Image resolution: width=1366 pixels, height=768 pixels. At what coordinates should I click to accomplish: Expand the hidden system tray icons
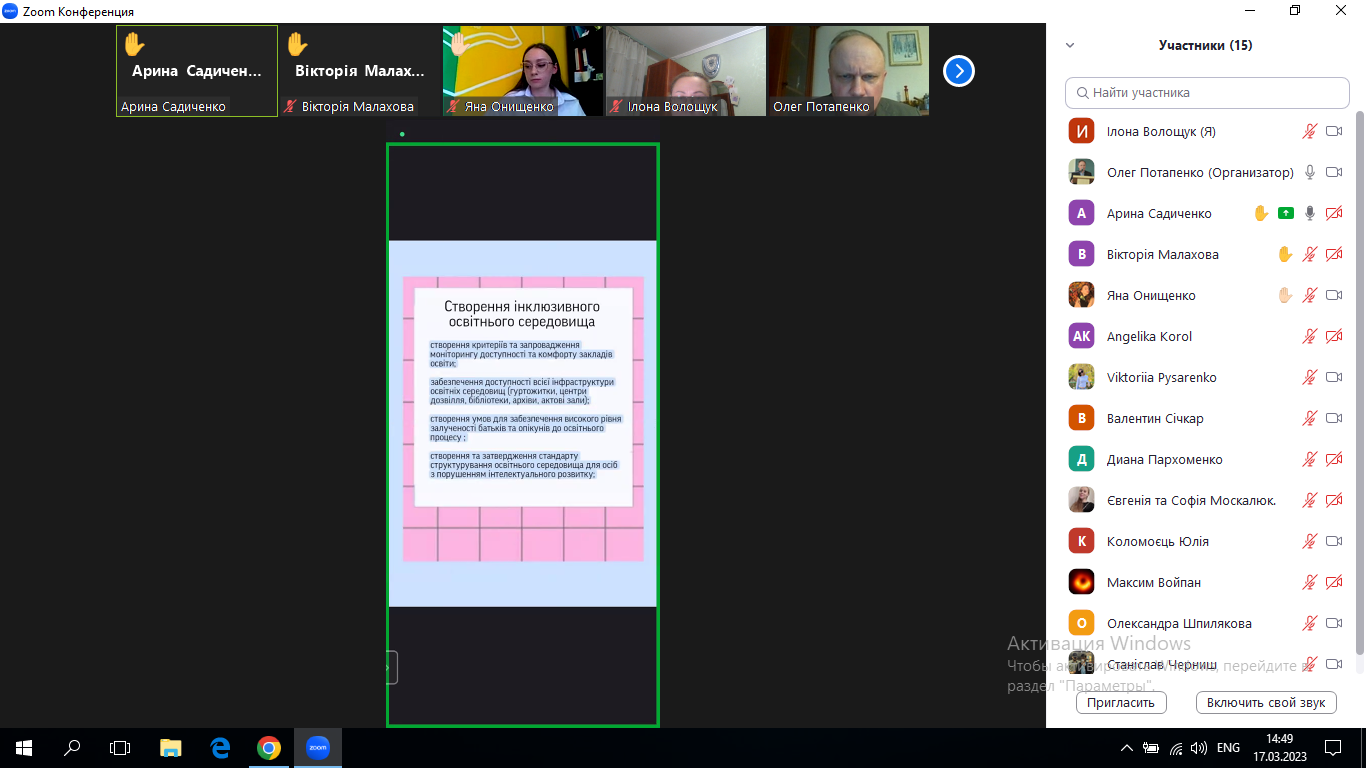pos(1127,747)
